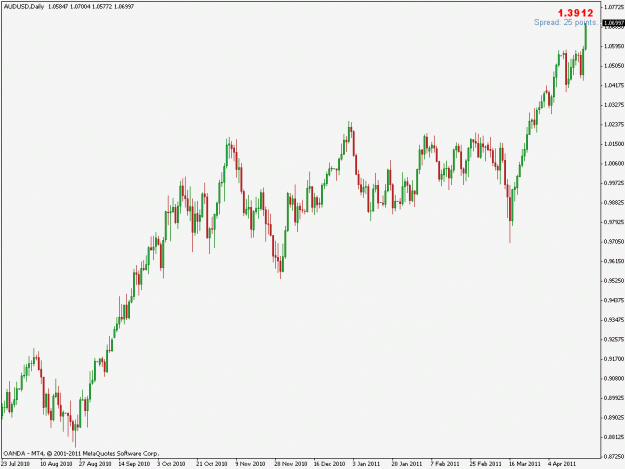
Task: Select the 0.87250 price axis label
Action: click(x=614, y=457)
